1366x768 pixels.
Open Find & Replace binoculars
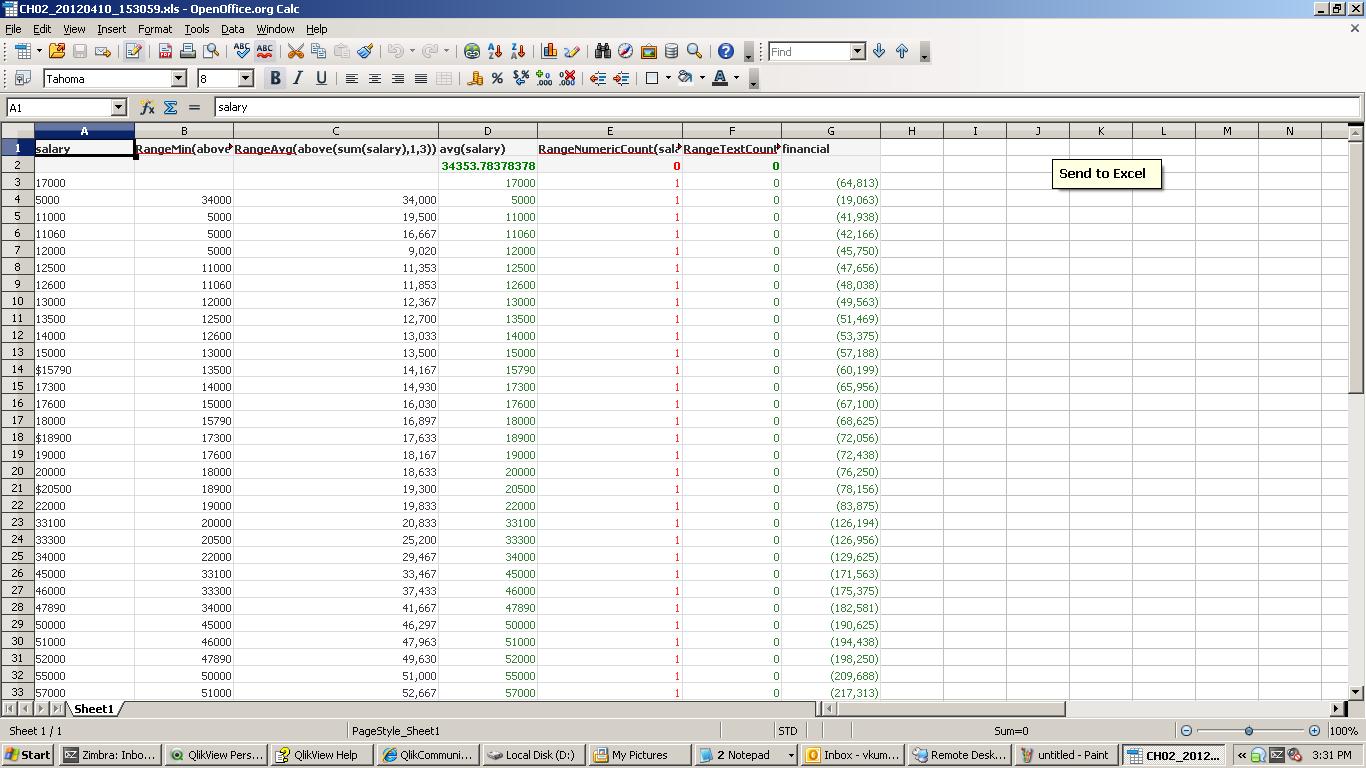point(602,51)
